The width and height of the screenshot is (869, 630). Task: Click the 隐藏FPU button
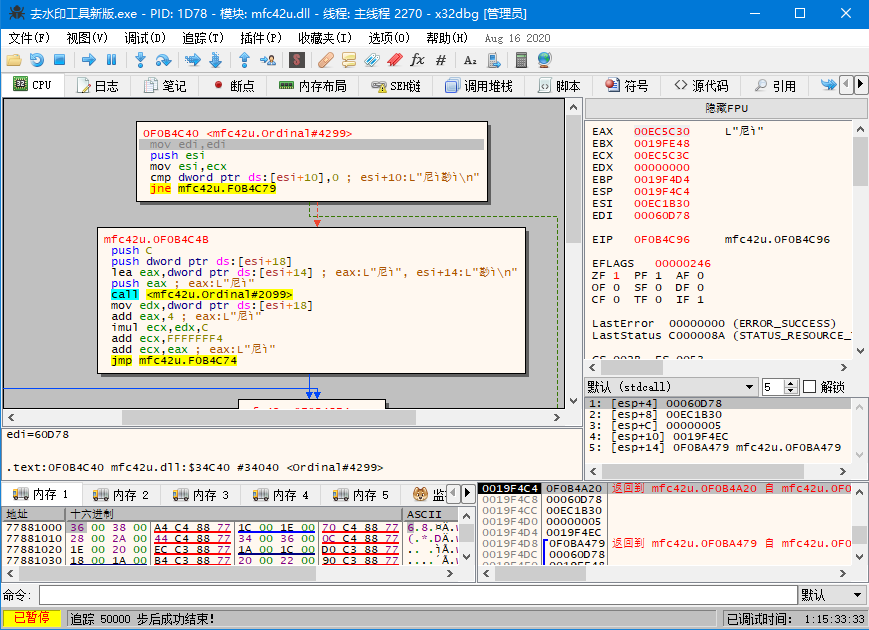point(727,108)
